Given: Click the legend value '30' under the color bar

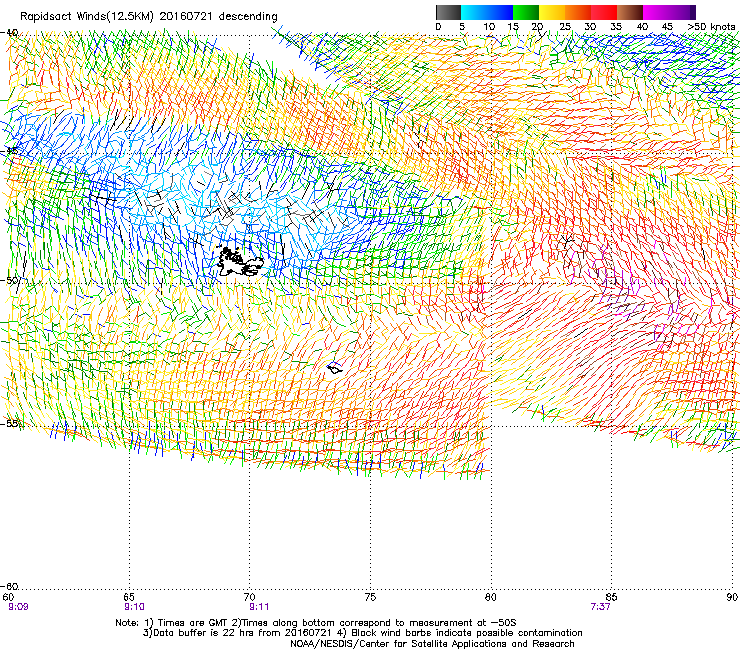Looking at the screenshot, I should point(590,26).
